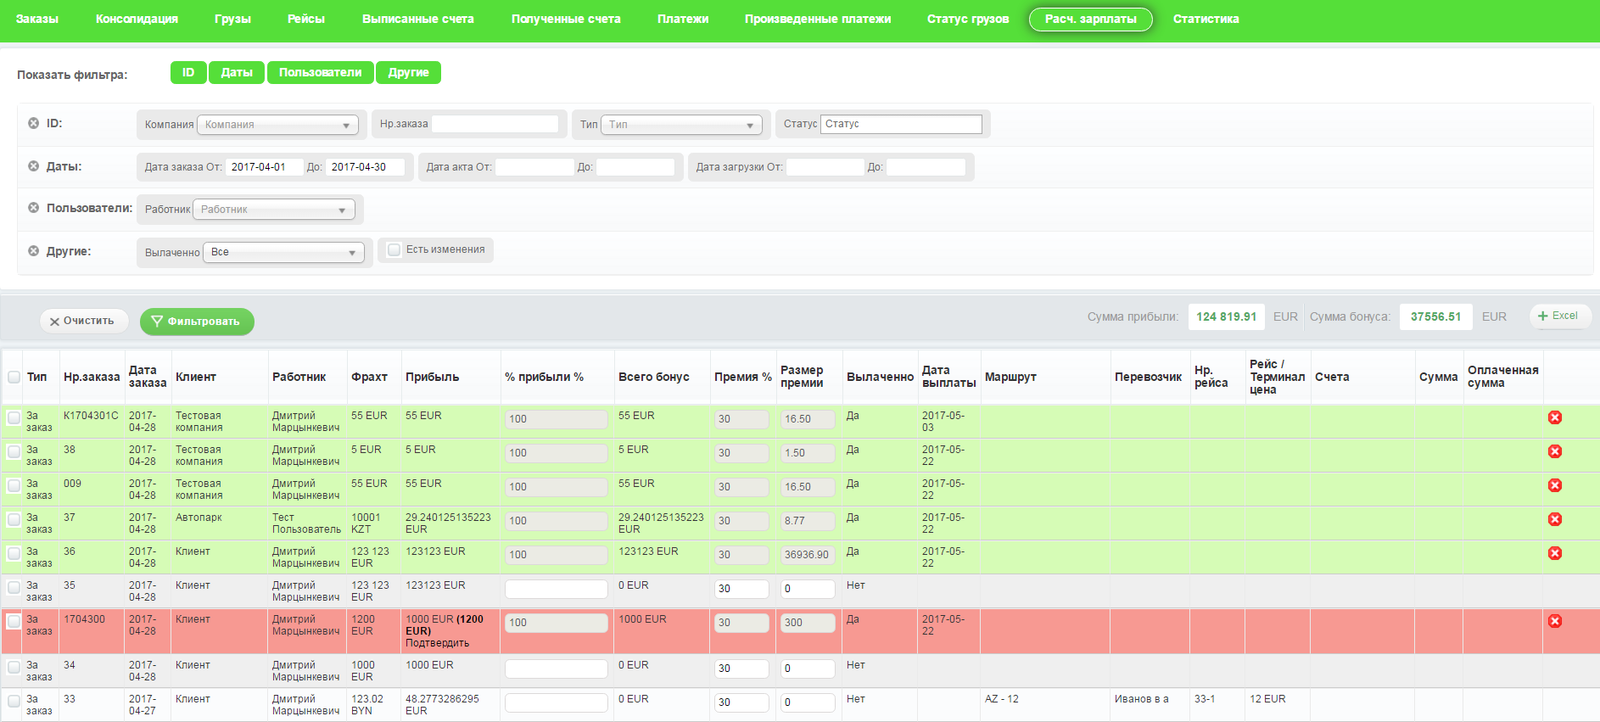Click Тест Пользователь worker cell
The image size is (1600, 722).
pyautogui.click(x=306, y=524)
